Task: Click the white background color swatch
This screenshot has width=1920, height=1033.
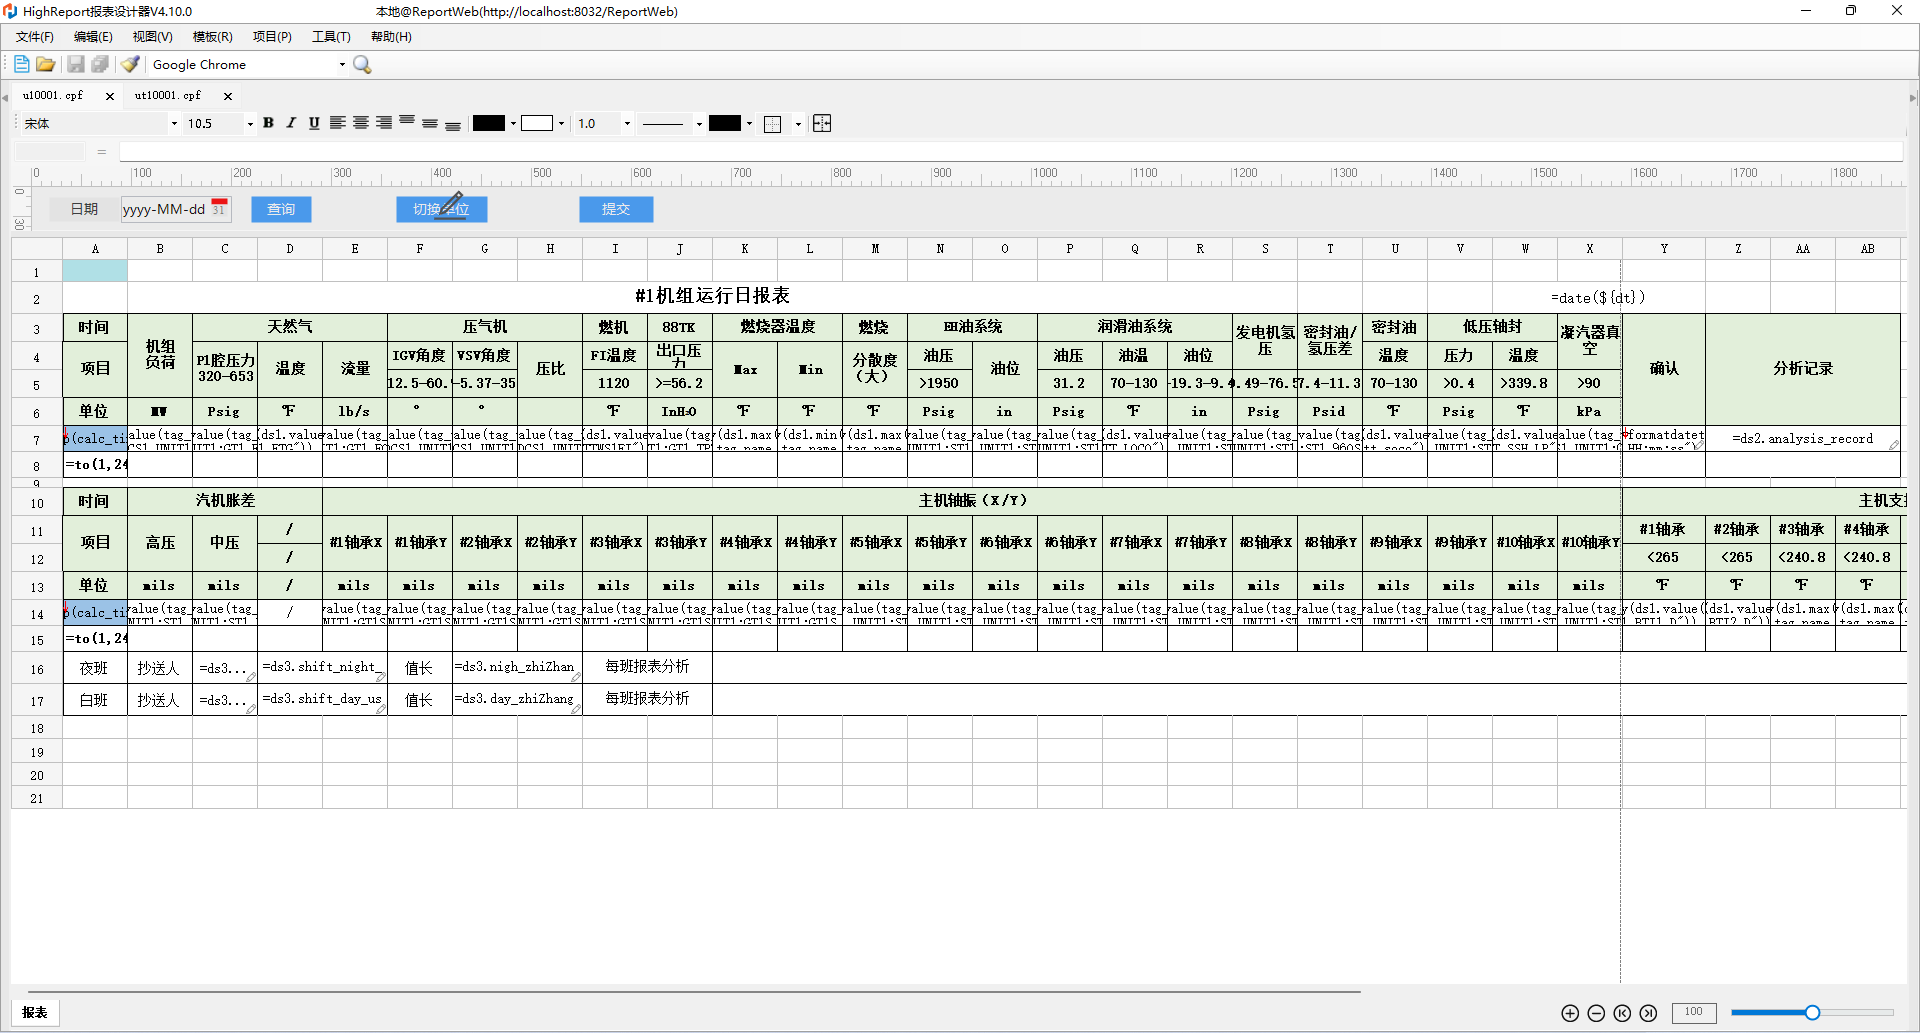Action: (537, 123)
